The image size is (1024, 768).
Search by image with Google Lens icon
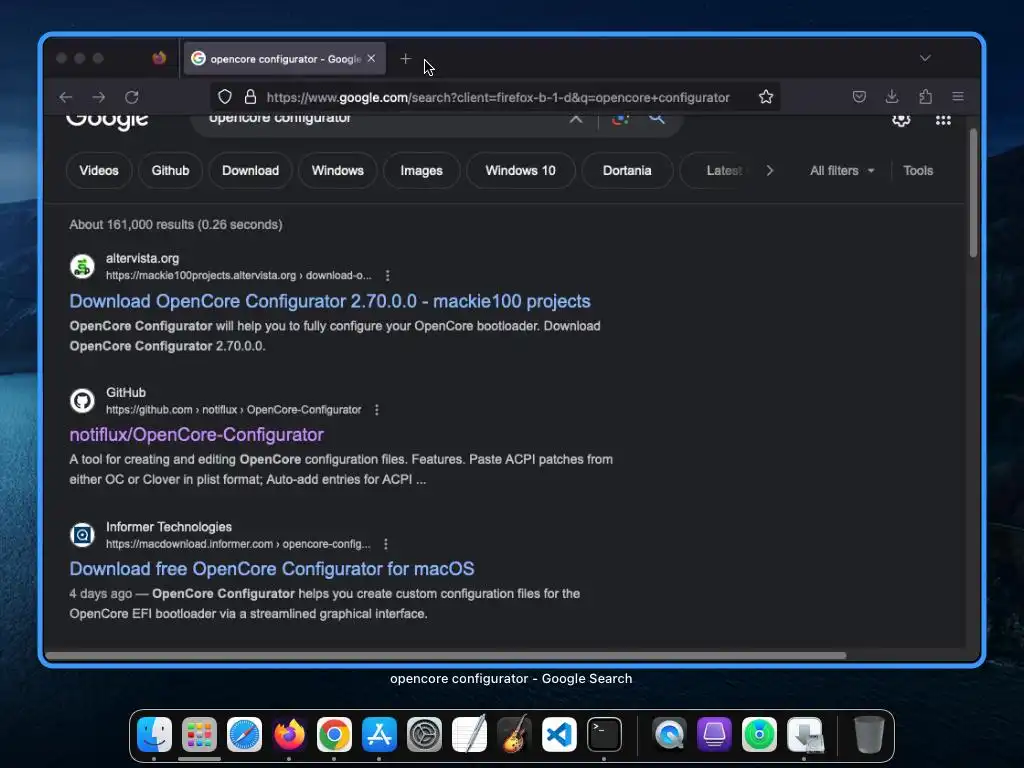pos(620,120)
